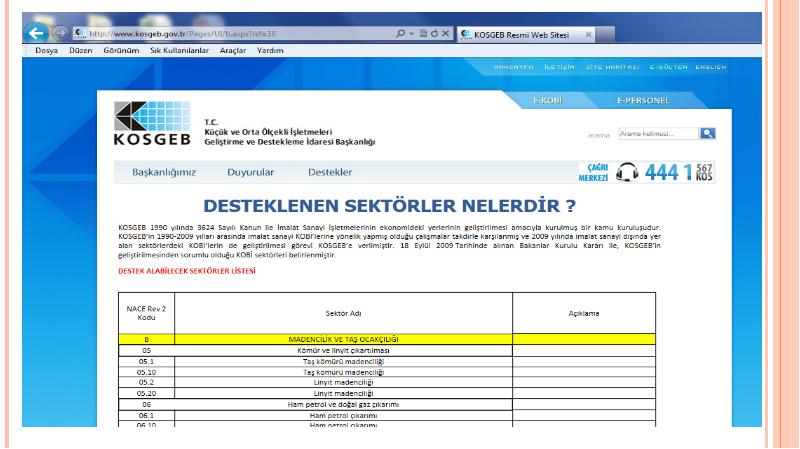The image size is (800, 449).
Task: Click the browser forward arrow button
Action: click(60, 33)
